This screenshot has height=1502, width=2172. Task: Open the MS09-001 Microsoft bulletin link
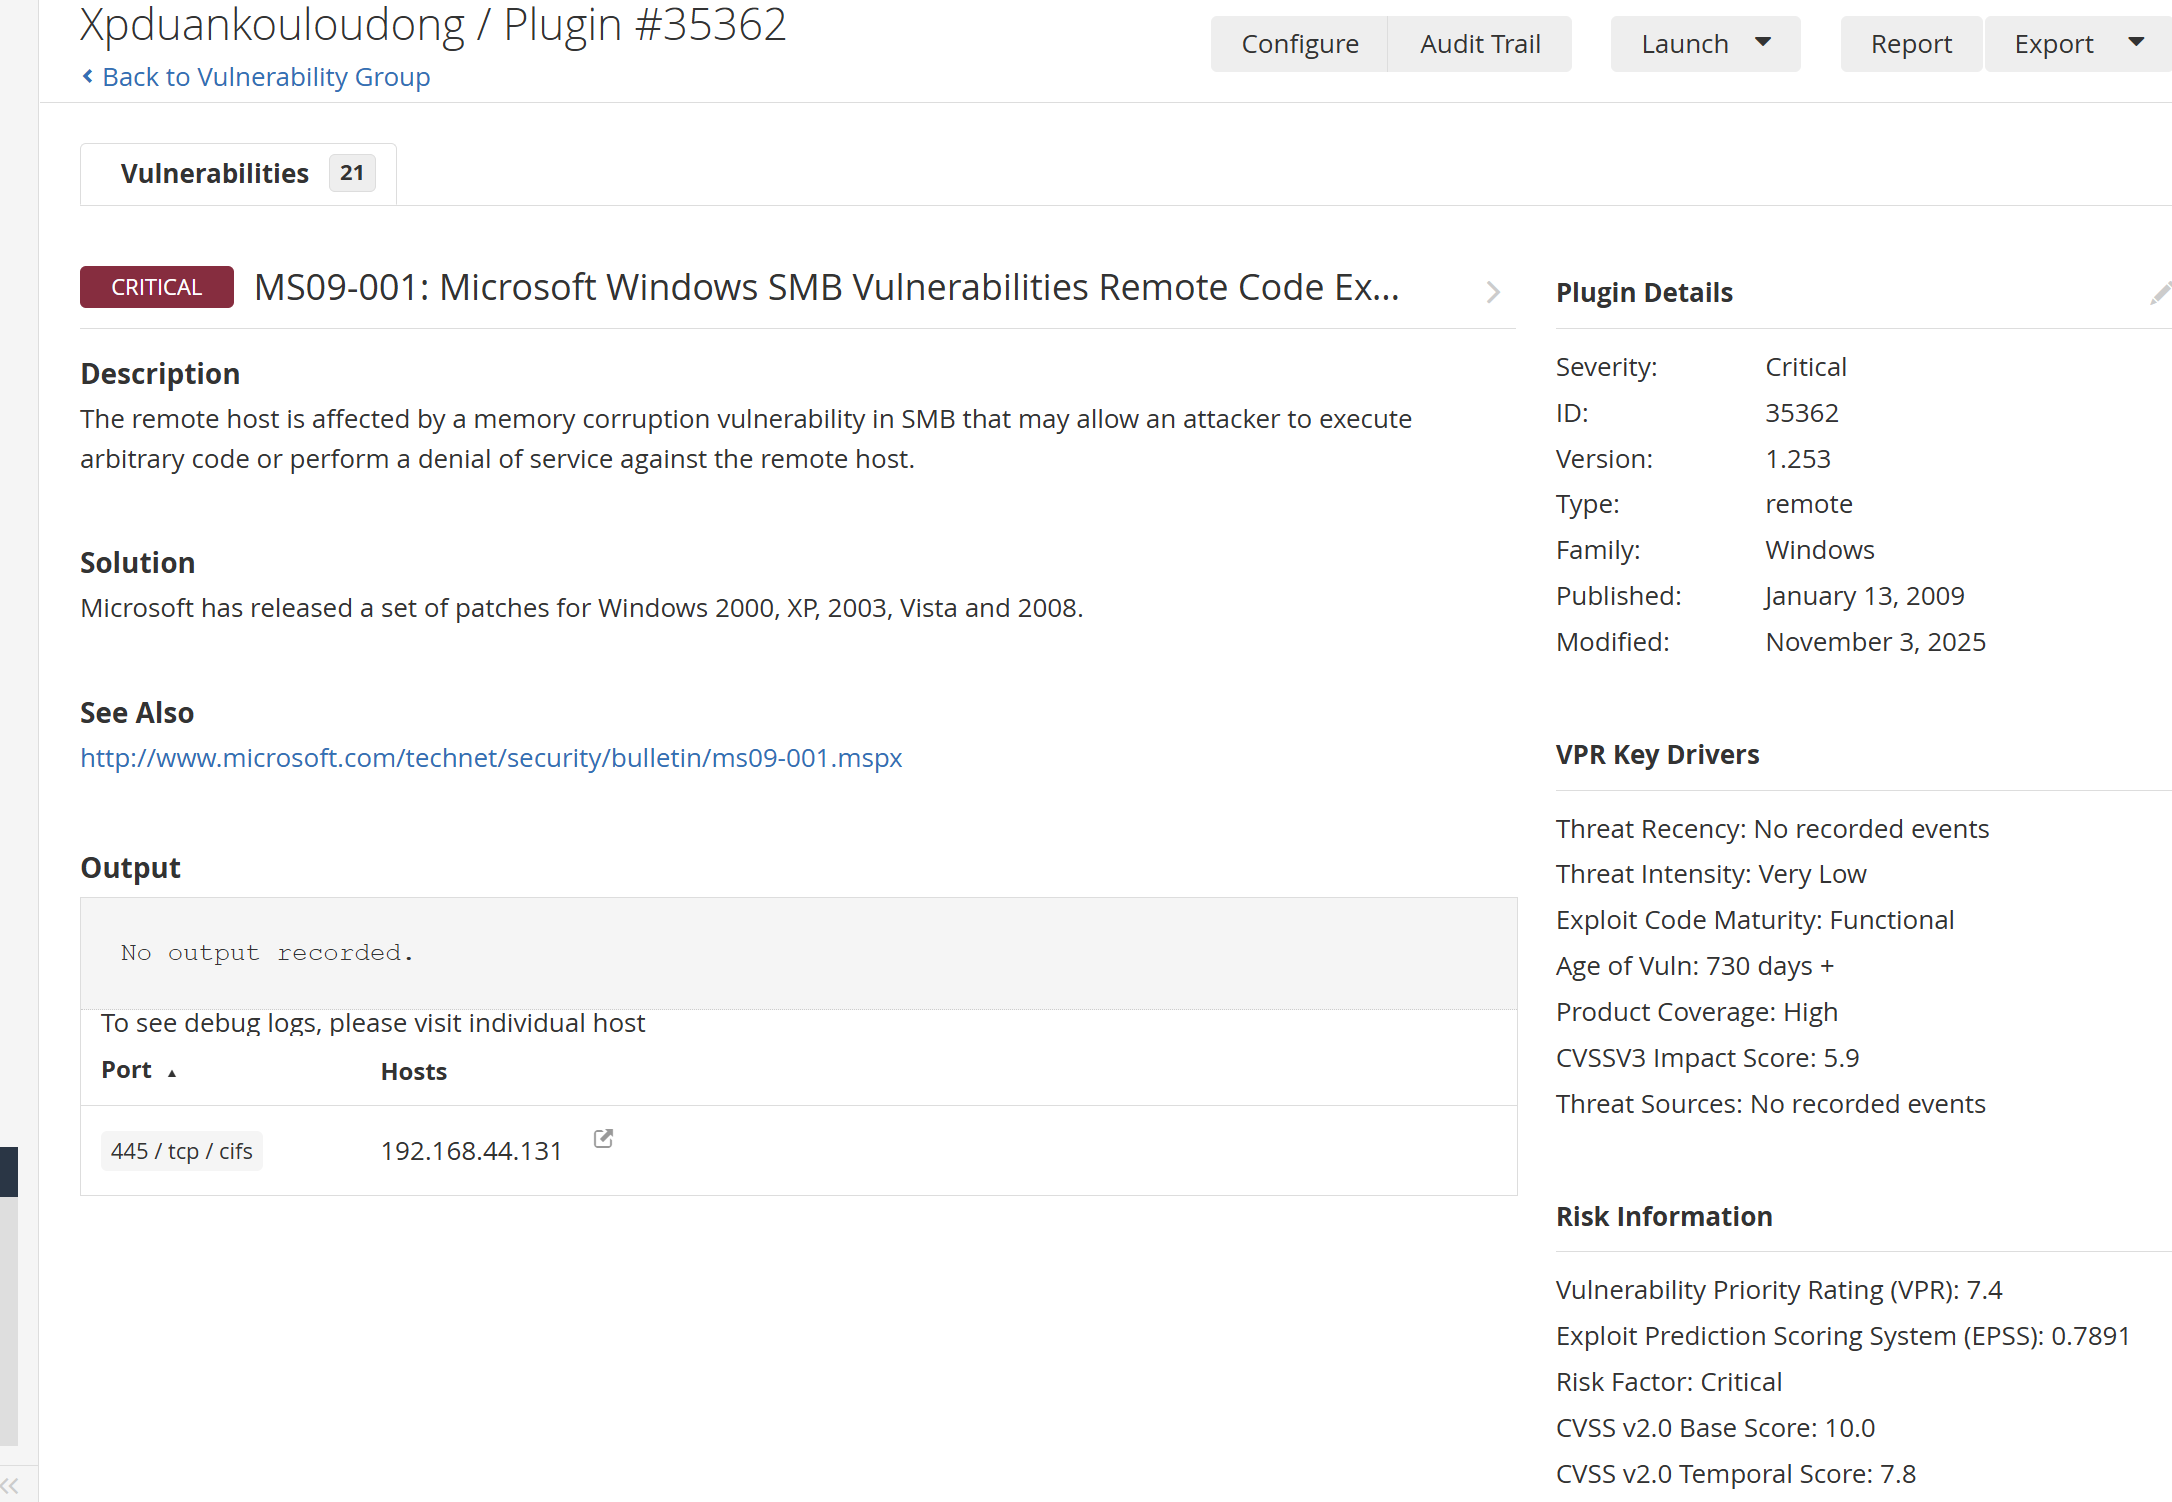(491, 758)
